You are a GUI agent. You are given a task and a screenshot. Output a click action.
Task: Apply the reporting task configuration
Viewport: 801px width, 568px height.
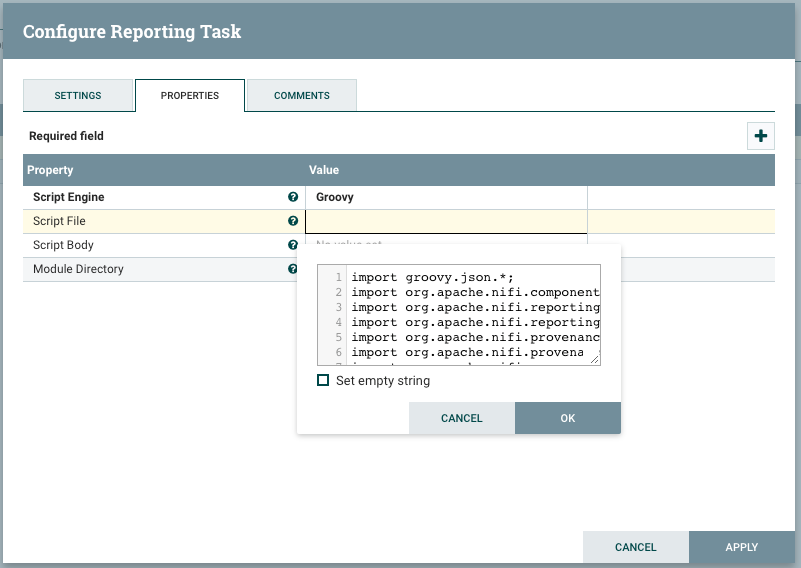pos(741,547)
